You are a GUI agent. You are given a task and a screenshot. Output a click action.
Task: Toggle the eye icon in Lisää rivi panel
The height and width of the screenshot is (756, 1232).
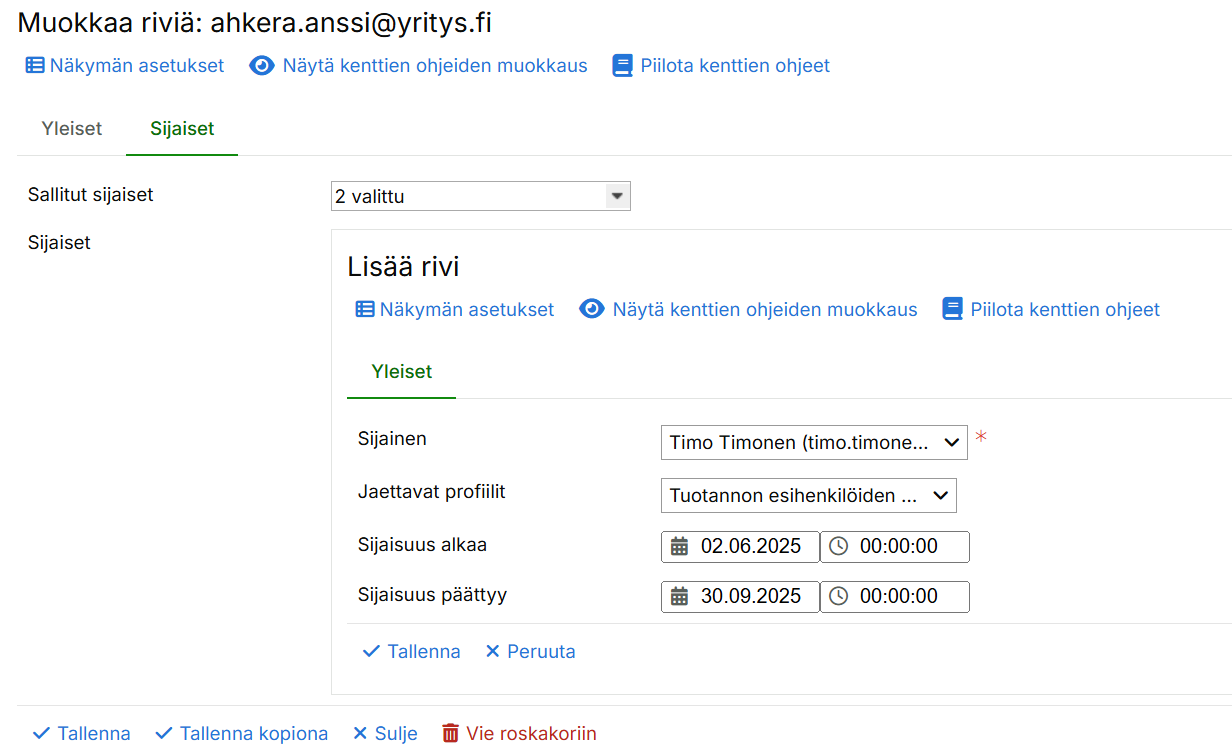click(x=592, y=310)
